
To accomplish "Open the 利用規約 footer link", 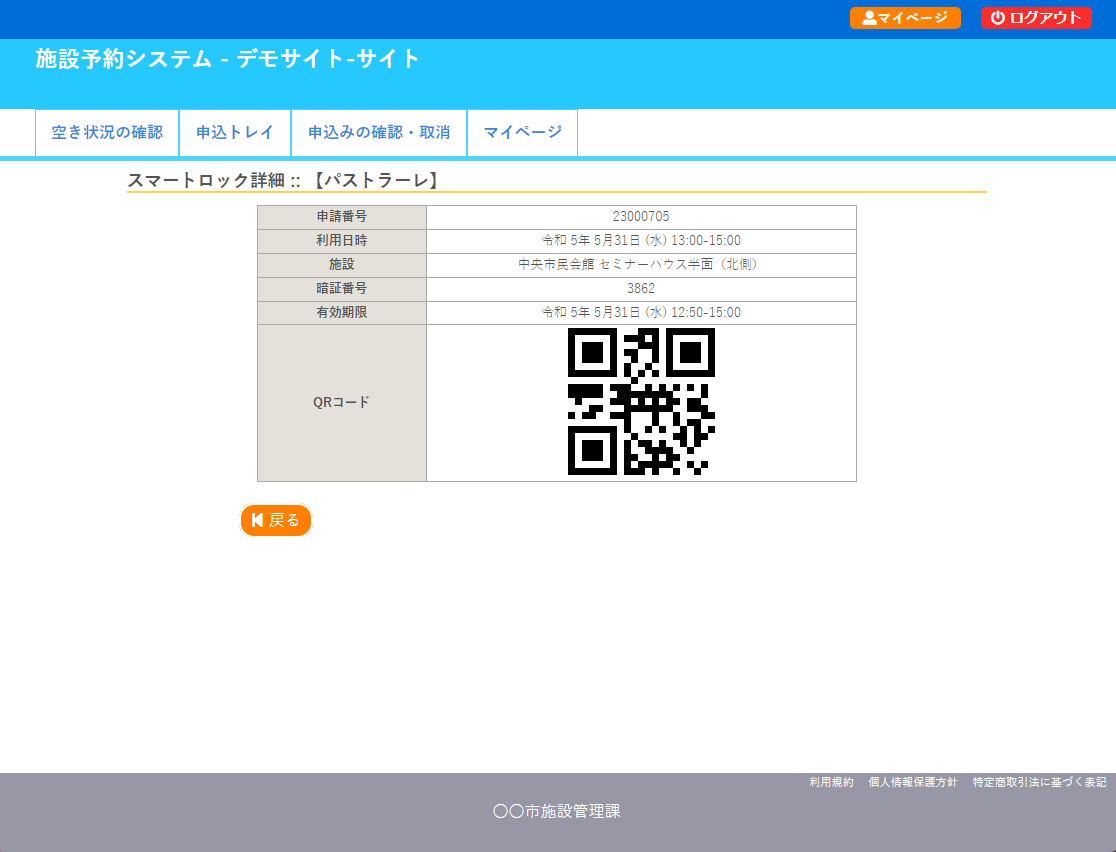I will [x=831, y=782].
